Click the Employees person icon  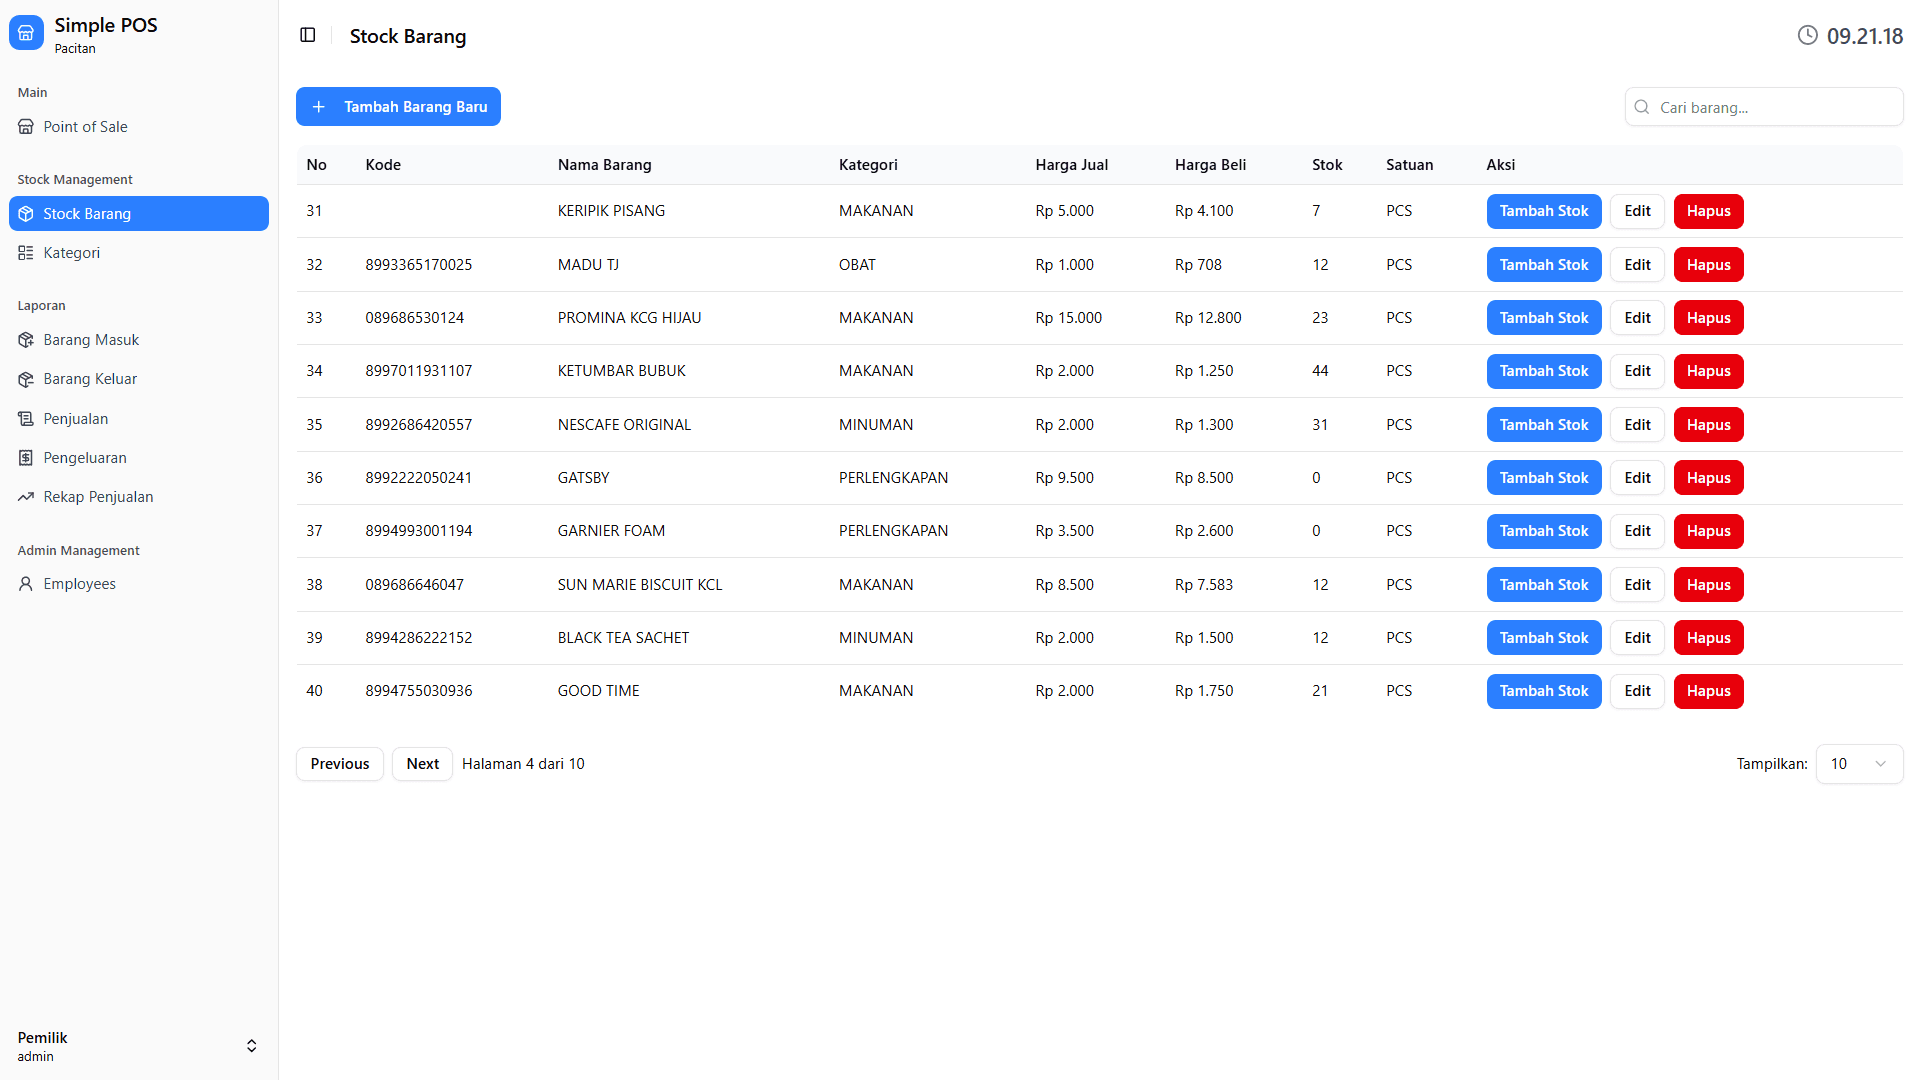tap(26, 584)
